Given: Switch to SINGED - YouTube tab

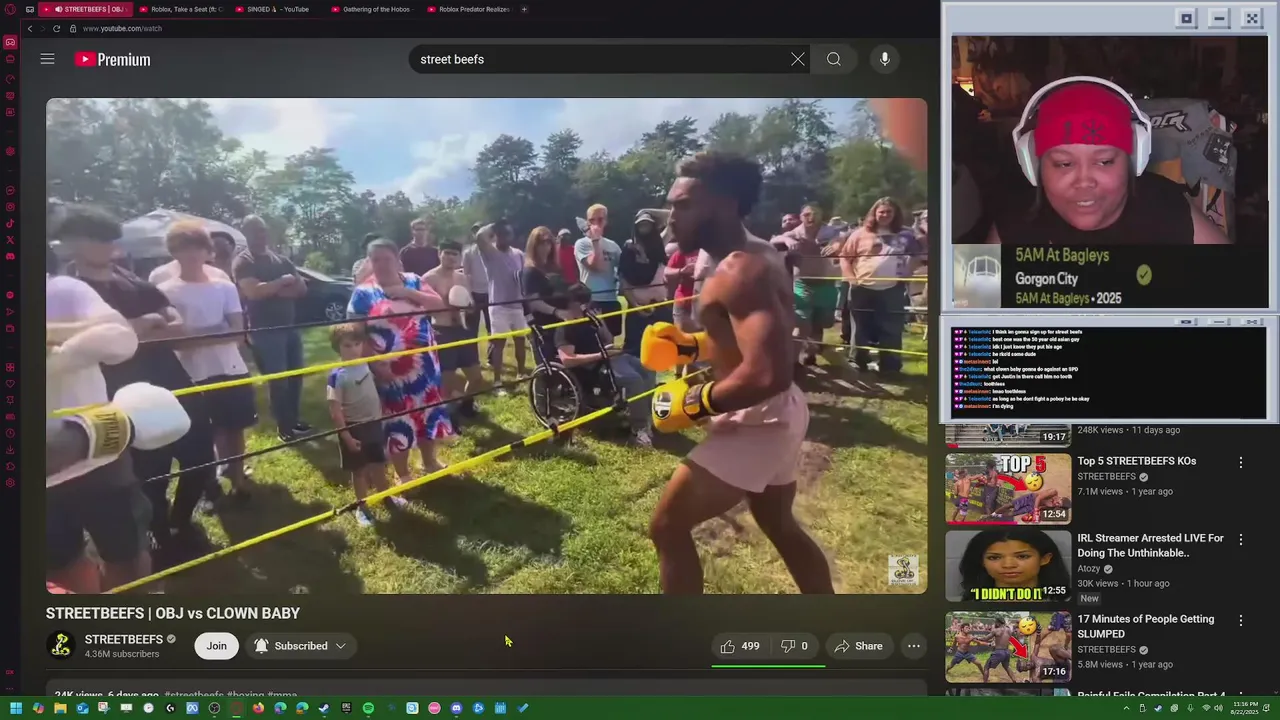Looking at the screenshot, I should pyautogui.click(x=274, y=9).
